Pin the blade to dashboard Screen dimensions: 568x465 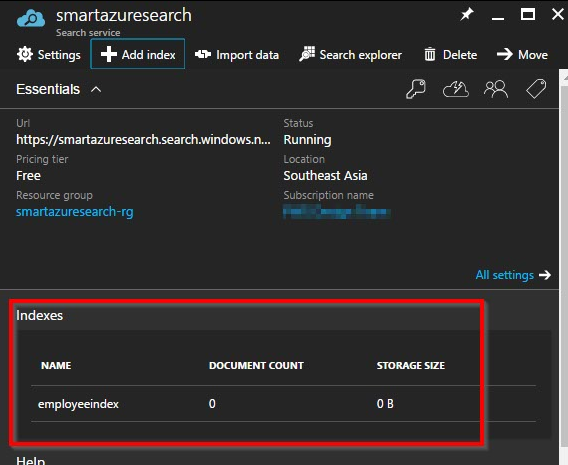(467, 14)
